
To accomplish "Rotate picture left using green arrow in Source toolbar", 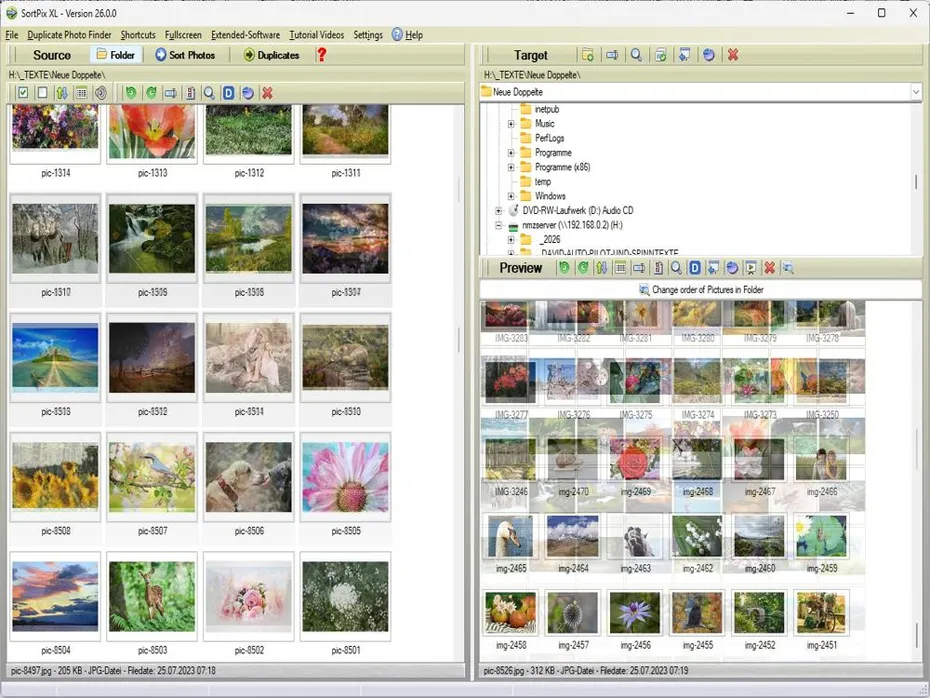I will [x=131, y=92].
